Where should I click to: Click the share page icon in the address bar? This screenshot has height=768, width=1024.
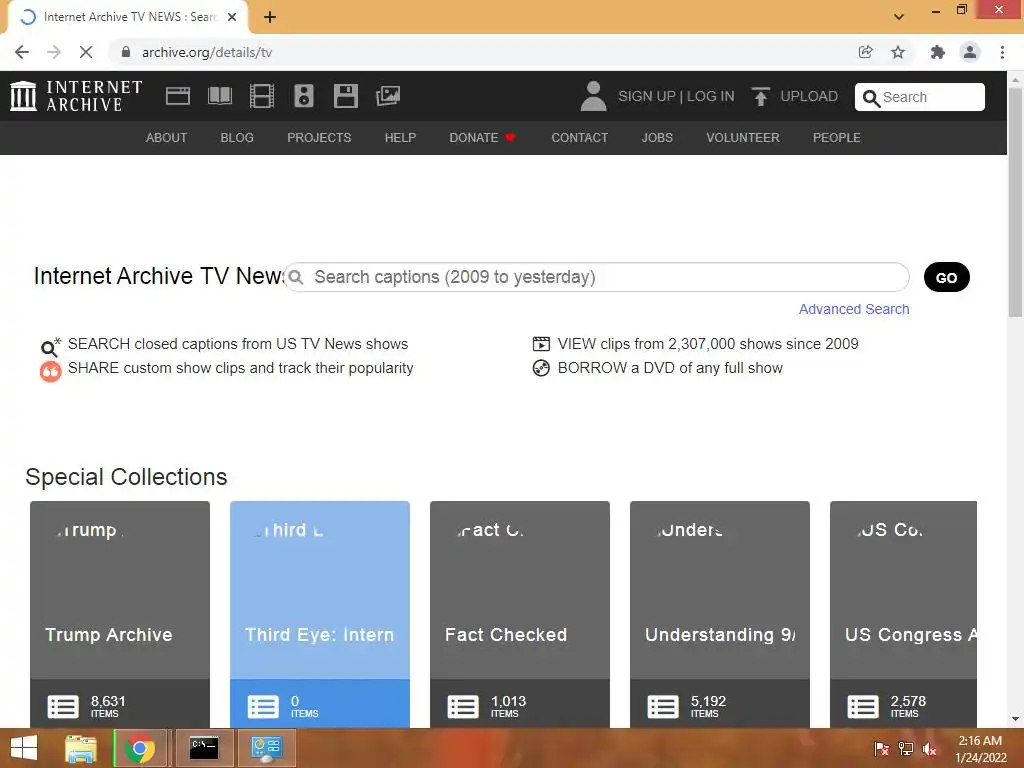tap(865, 52)
